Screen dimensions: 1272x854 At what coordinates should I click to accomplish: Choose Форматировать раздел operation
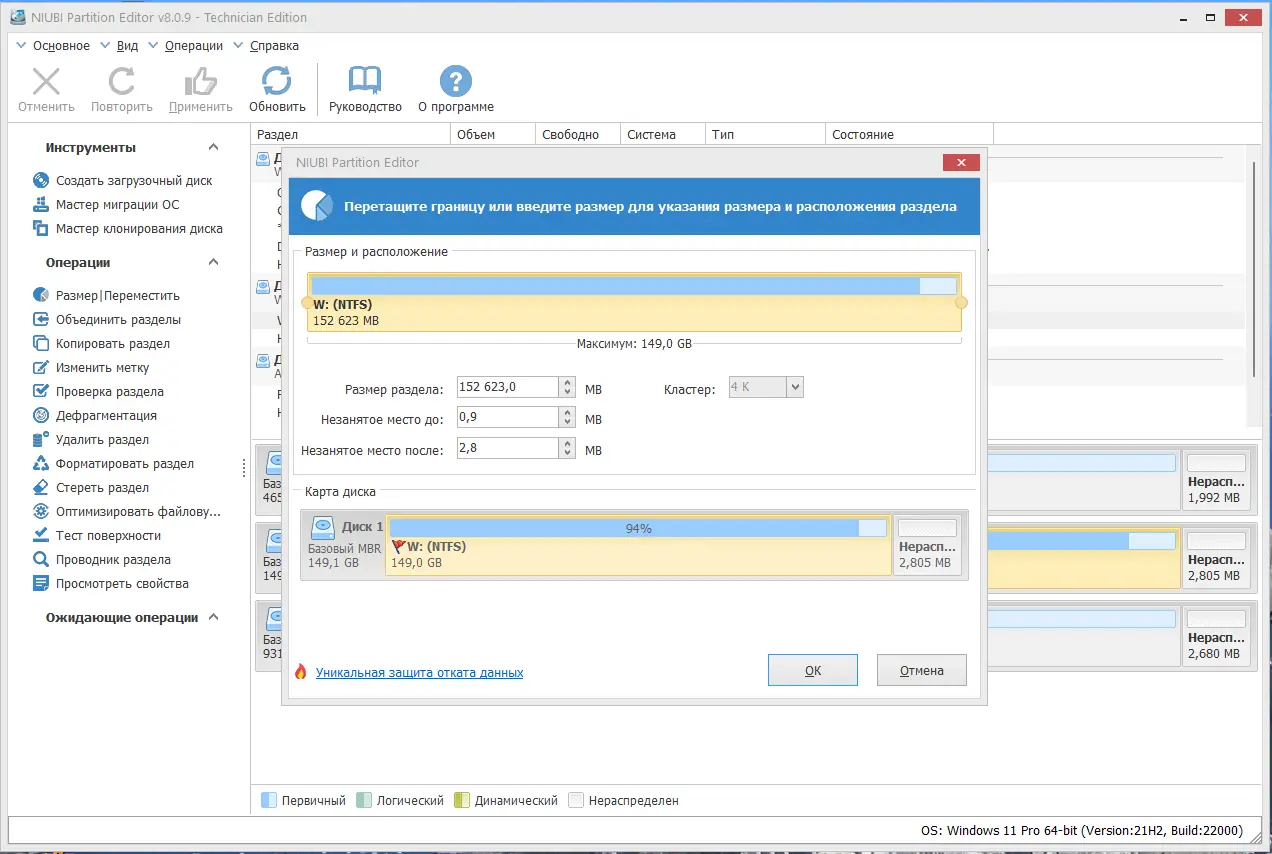125,464
